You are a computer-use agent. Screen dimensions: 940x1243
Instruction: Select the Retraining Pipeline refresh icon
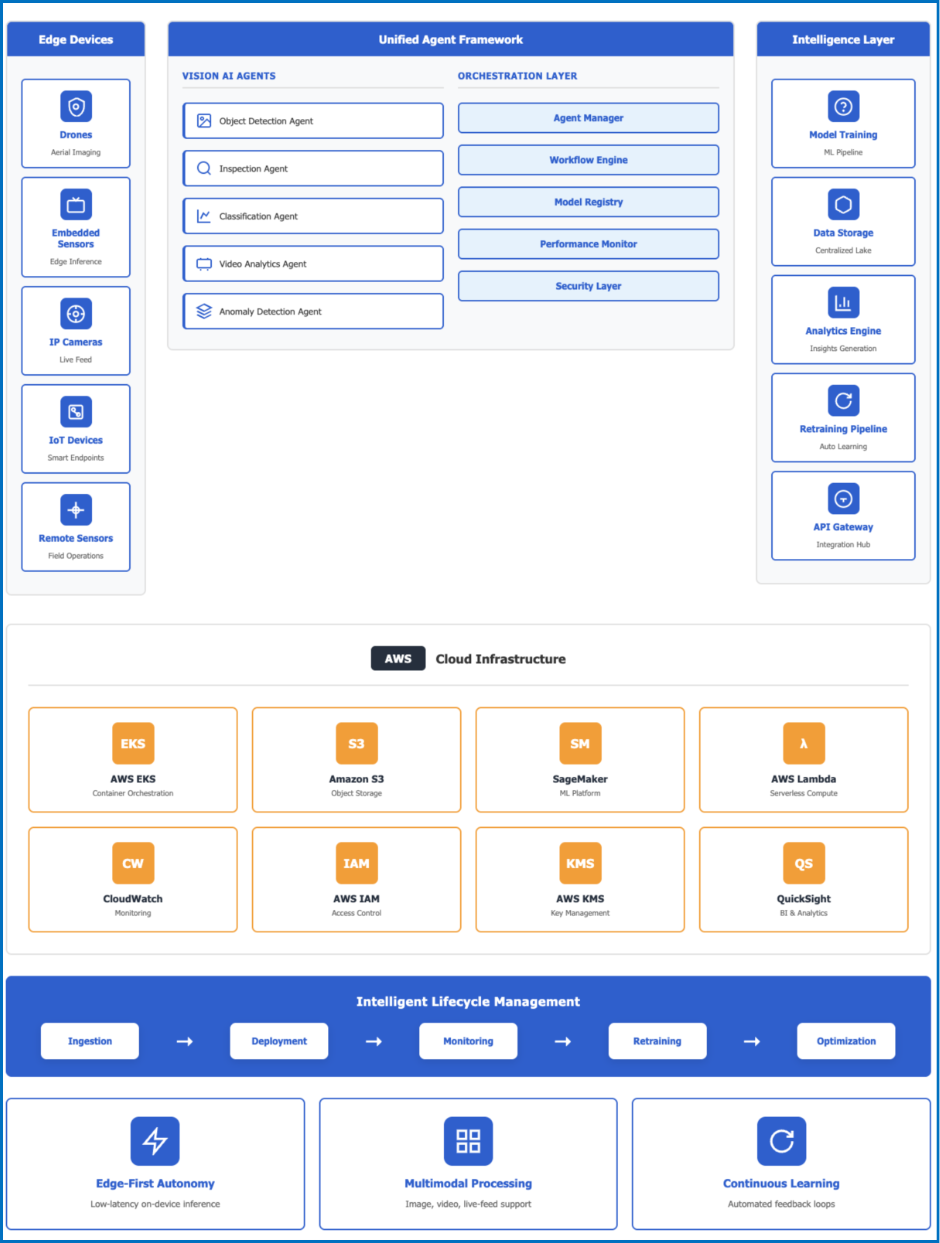843,400
